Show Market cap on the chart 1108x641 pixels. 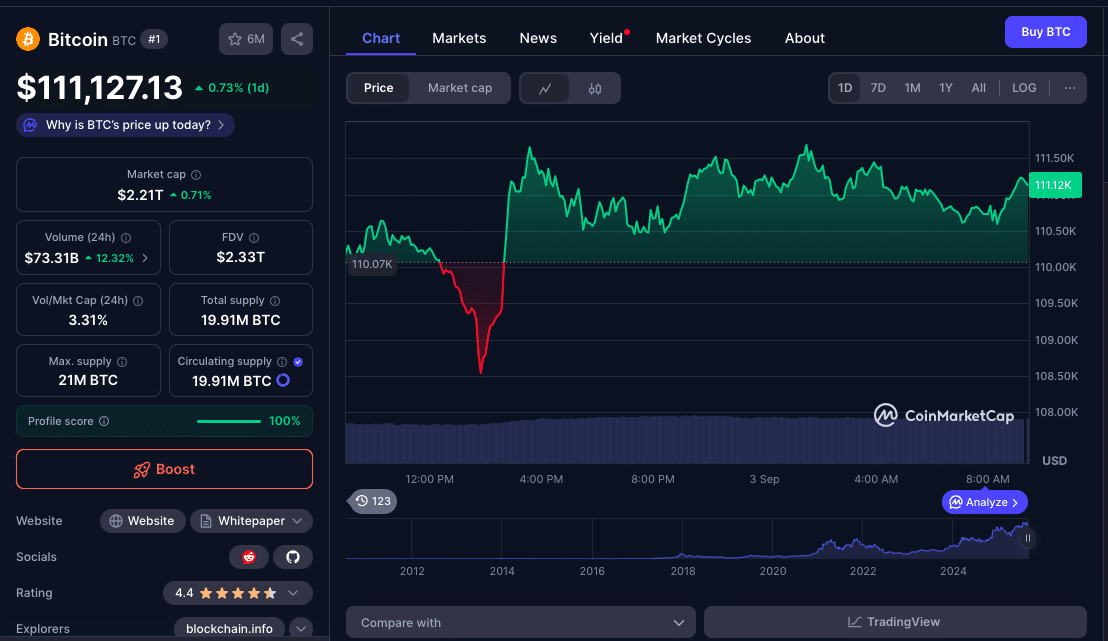(459, 88)
